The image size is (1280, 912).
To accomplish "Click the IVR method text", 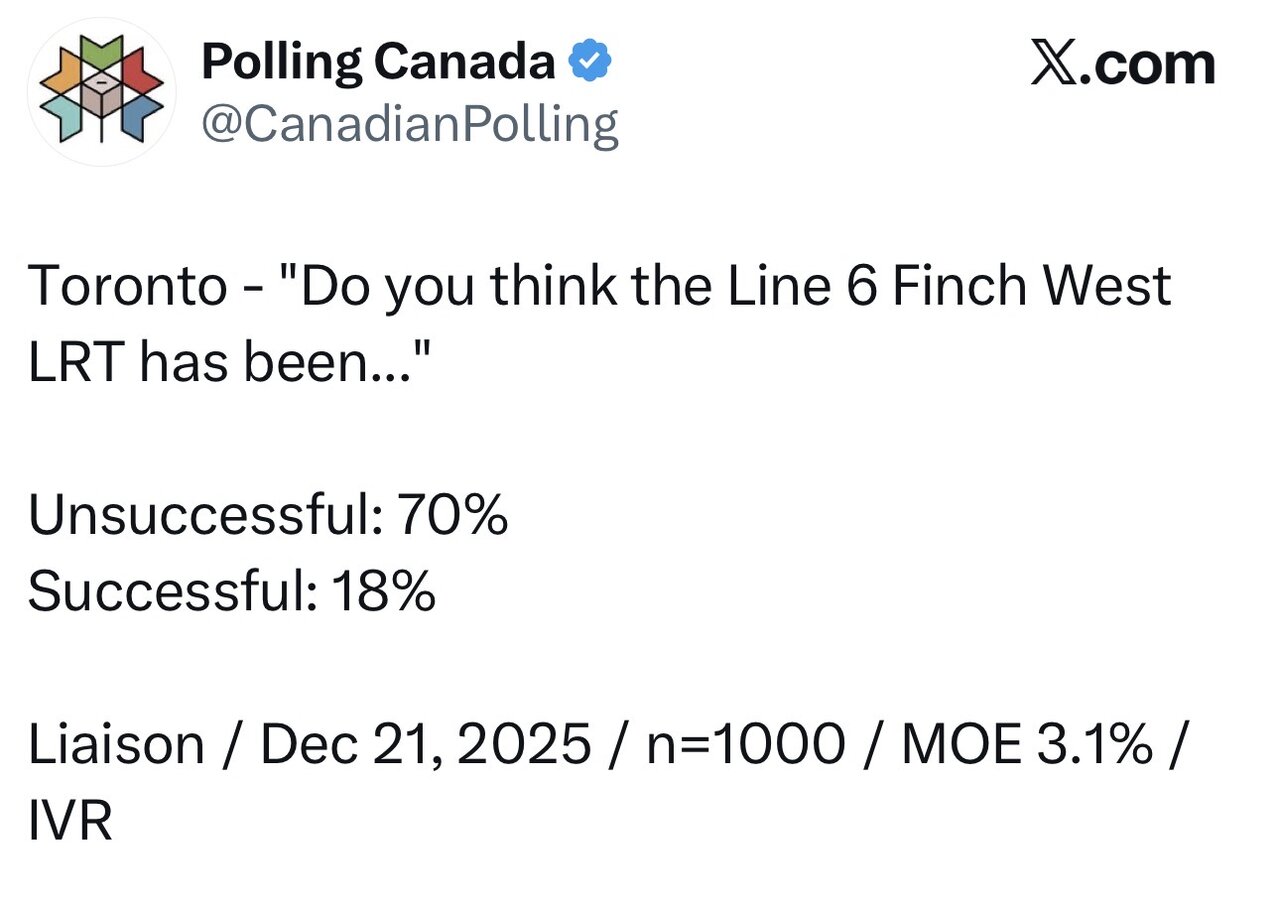I will point(69,822).
